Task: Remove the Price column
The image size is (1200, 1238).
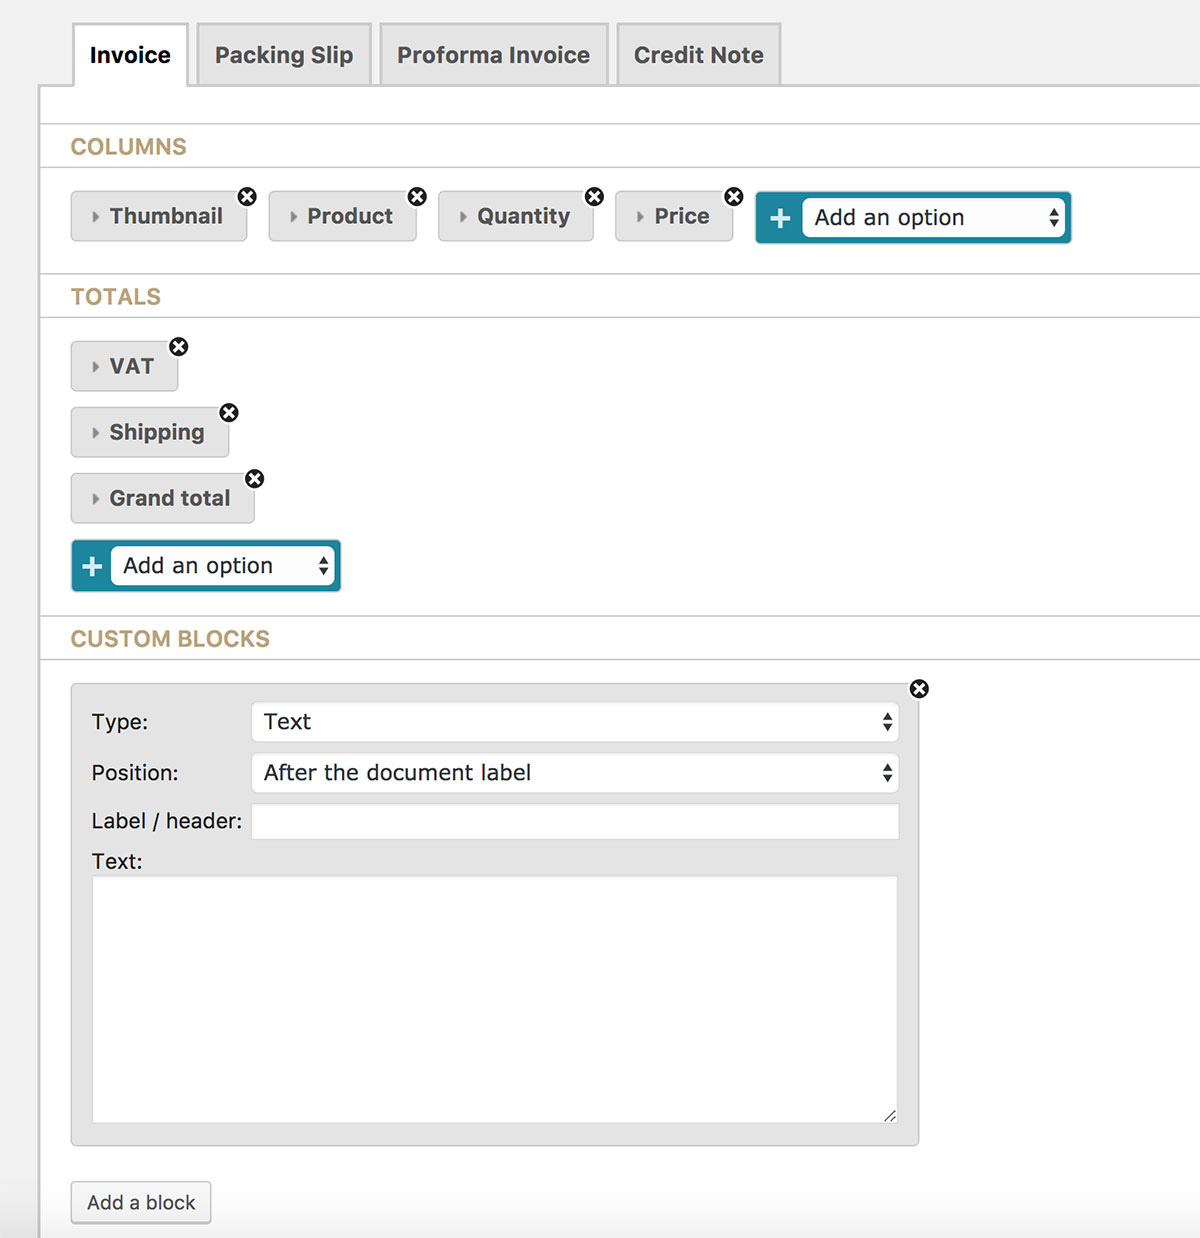Action: click(734, 197)
